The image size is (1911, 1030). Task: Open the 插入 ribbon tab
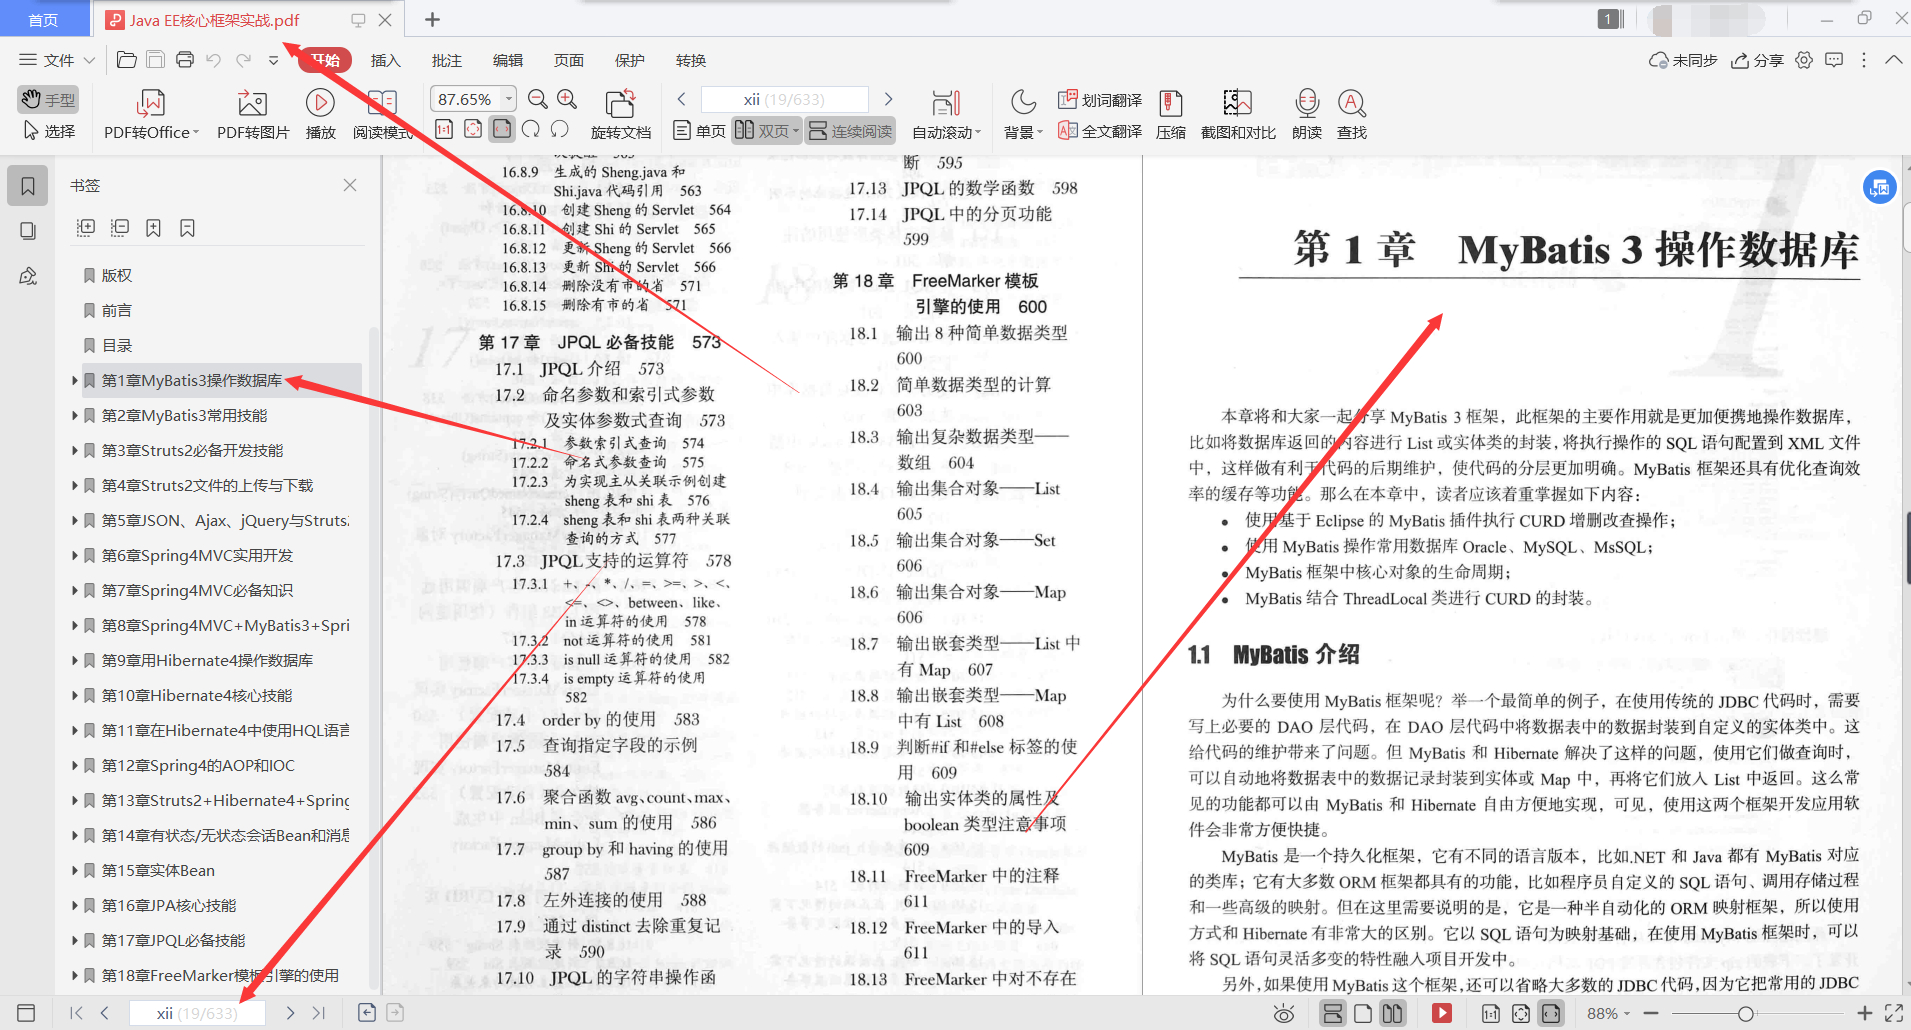point(385,60)
